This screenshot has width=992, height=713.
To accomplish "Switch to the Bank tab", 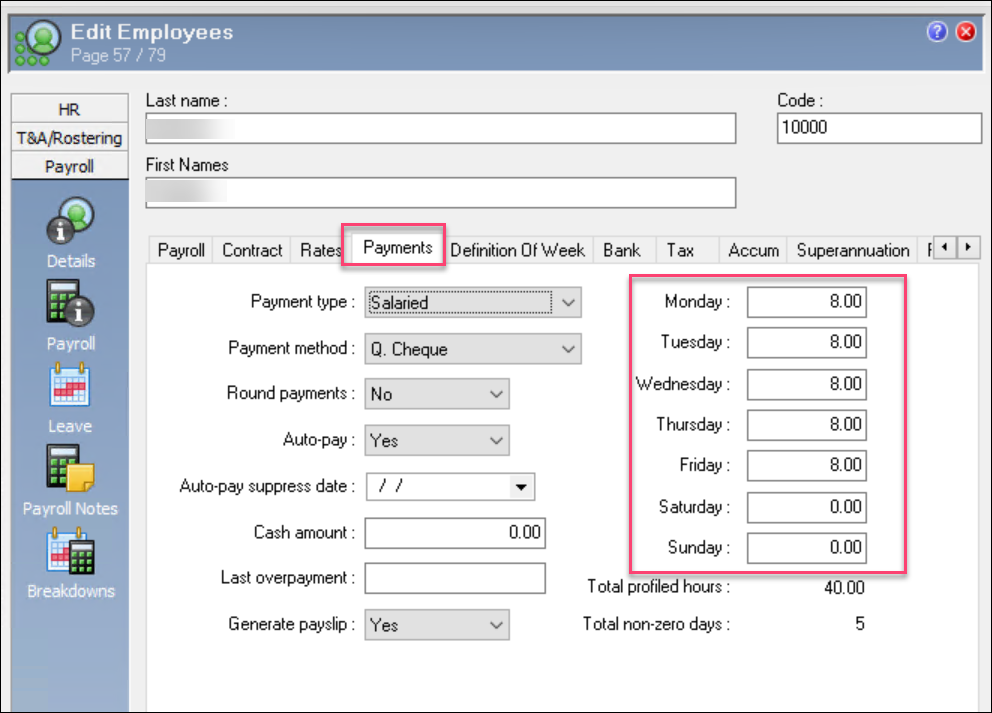I will tap(622, 251).
